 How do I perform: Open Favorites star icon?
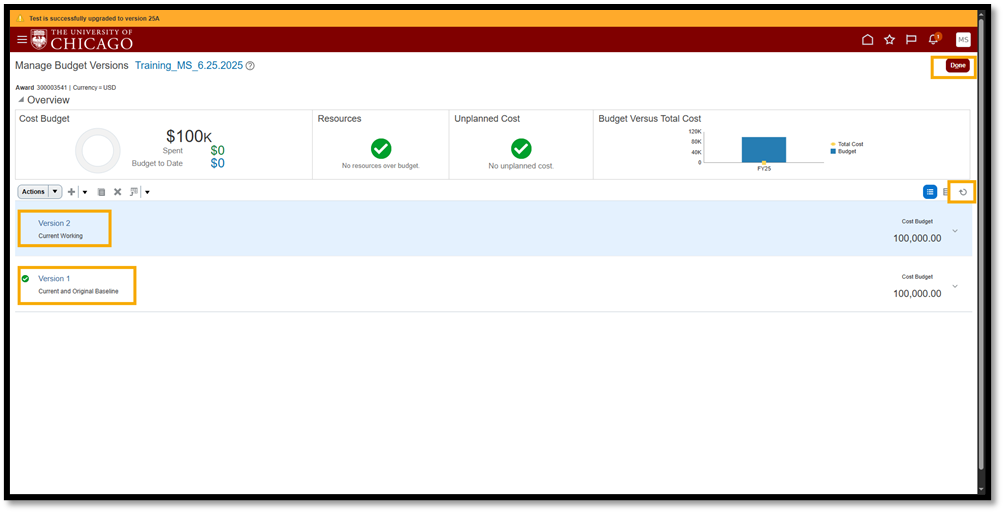(x=889, y=40)
